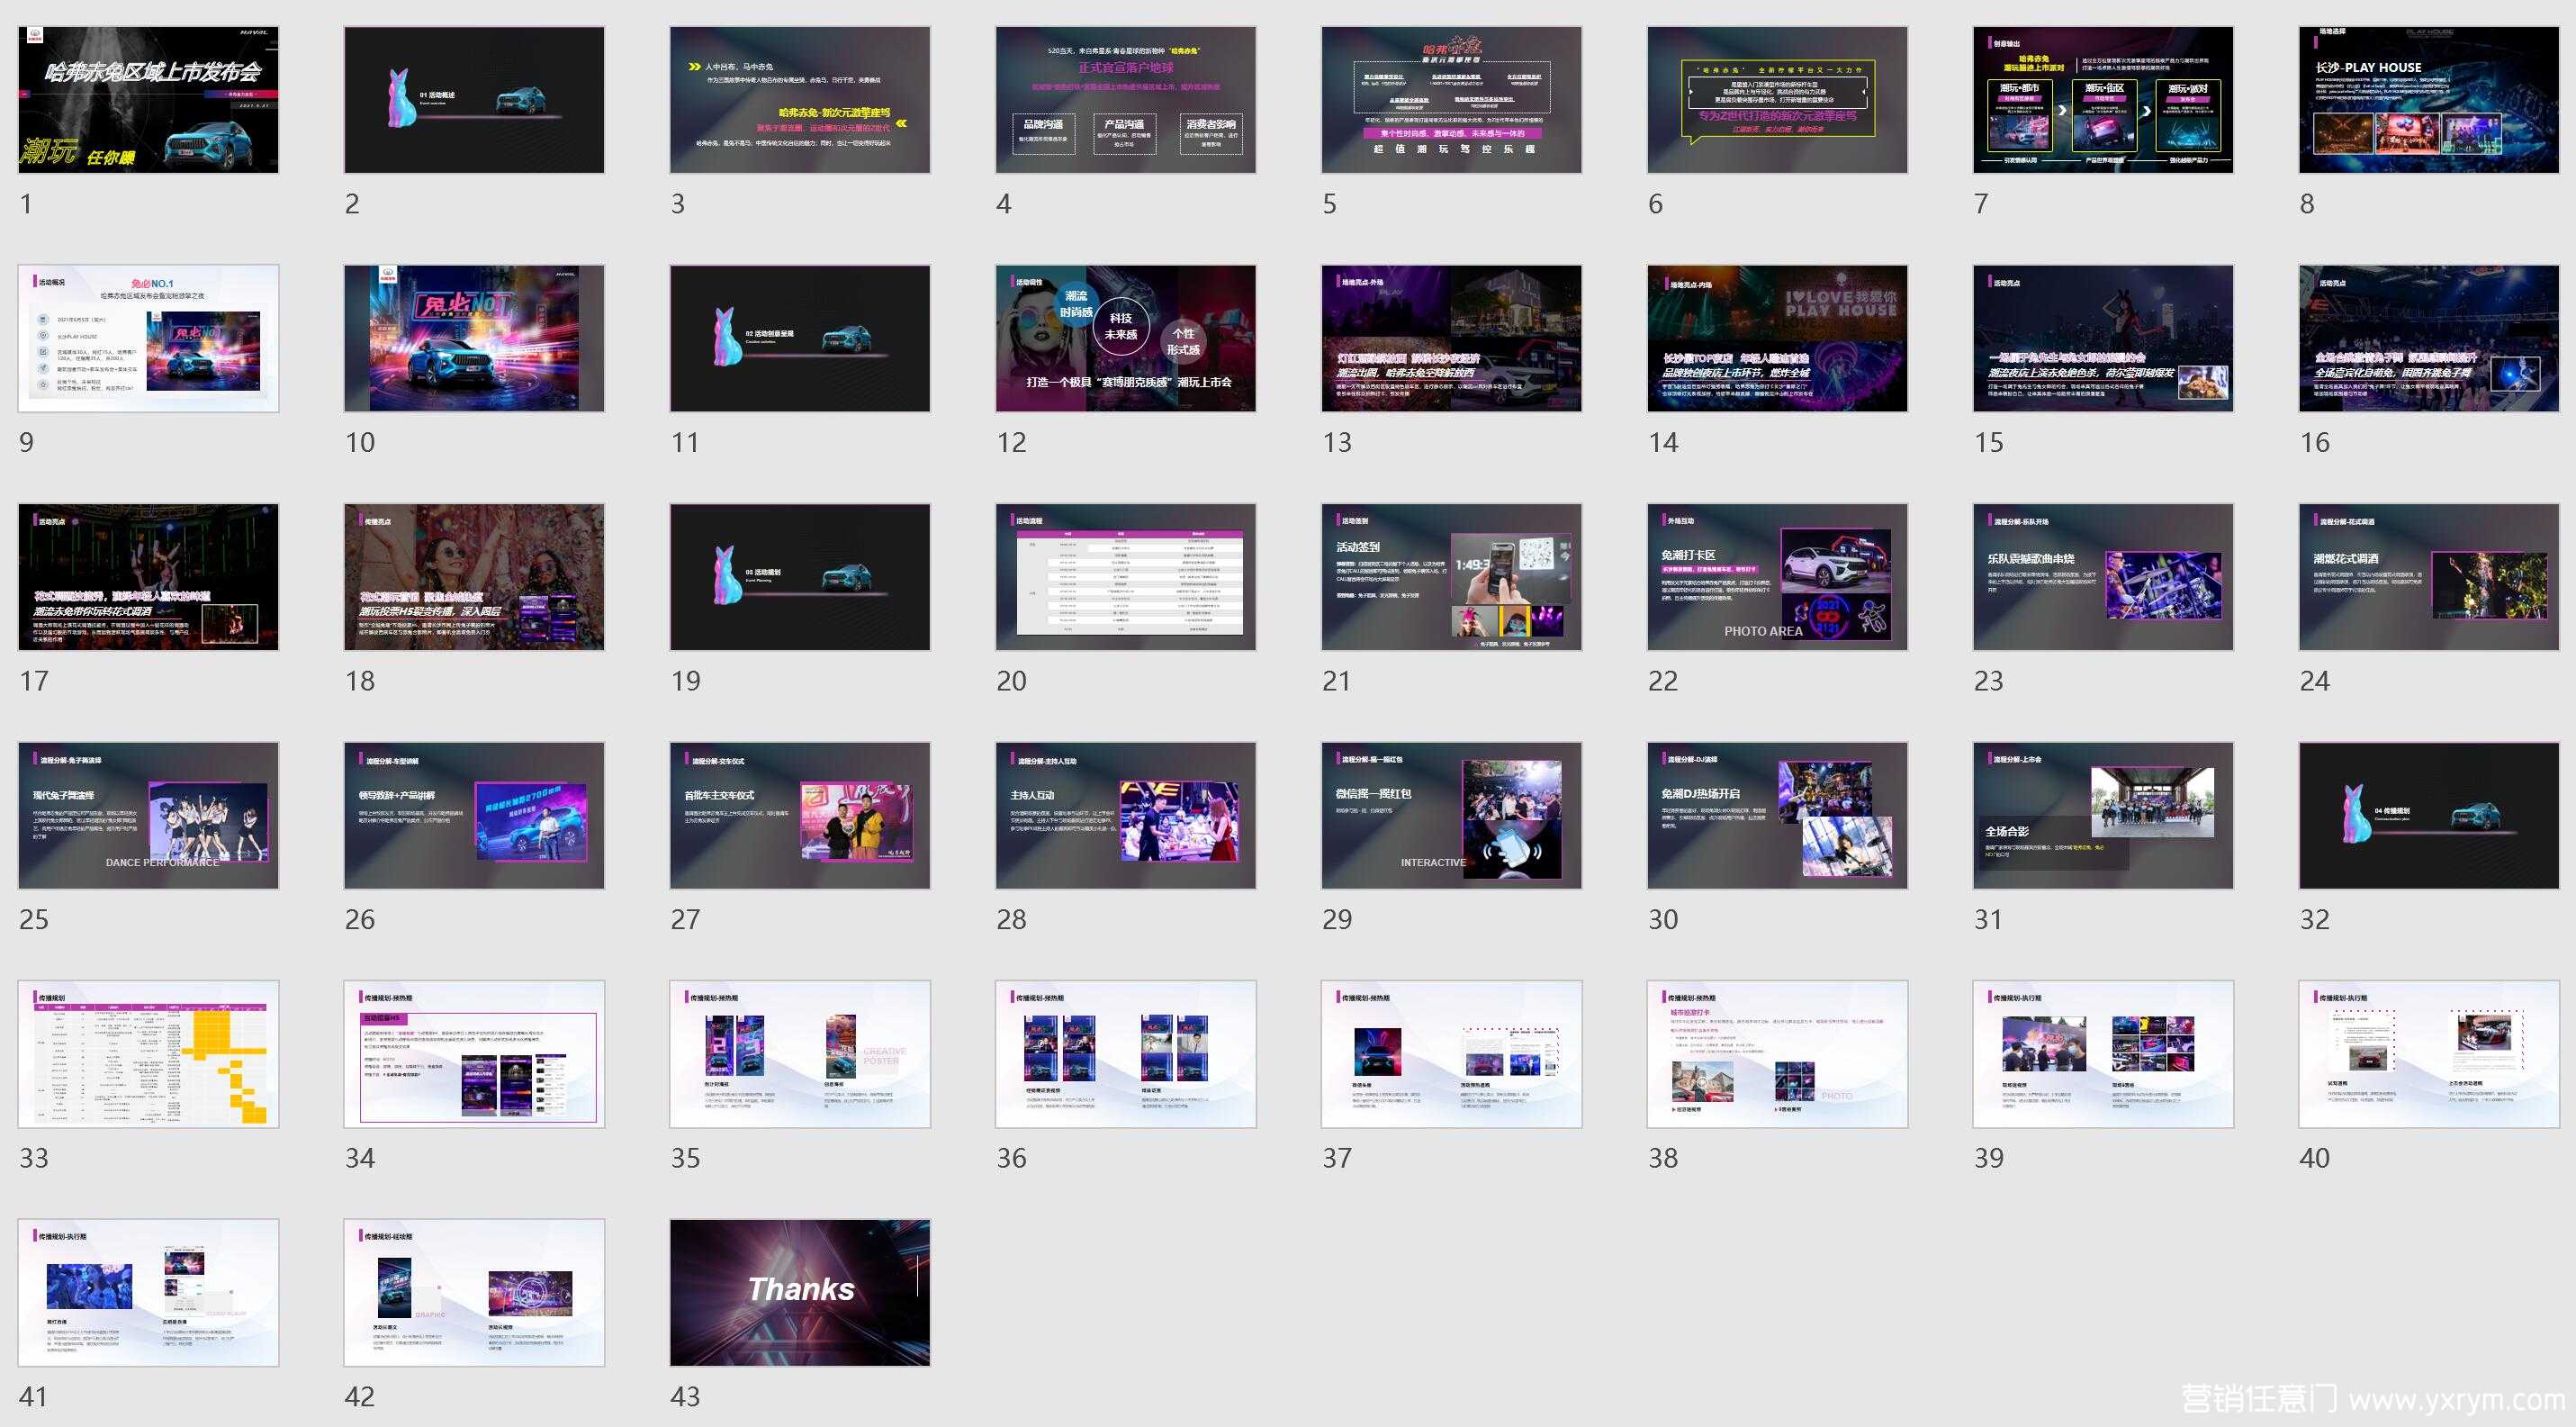The width and height of the screenshot is (2576, 1427).
Task: Click the slide number label "43"
Action: (x=685, y=1397)
